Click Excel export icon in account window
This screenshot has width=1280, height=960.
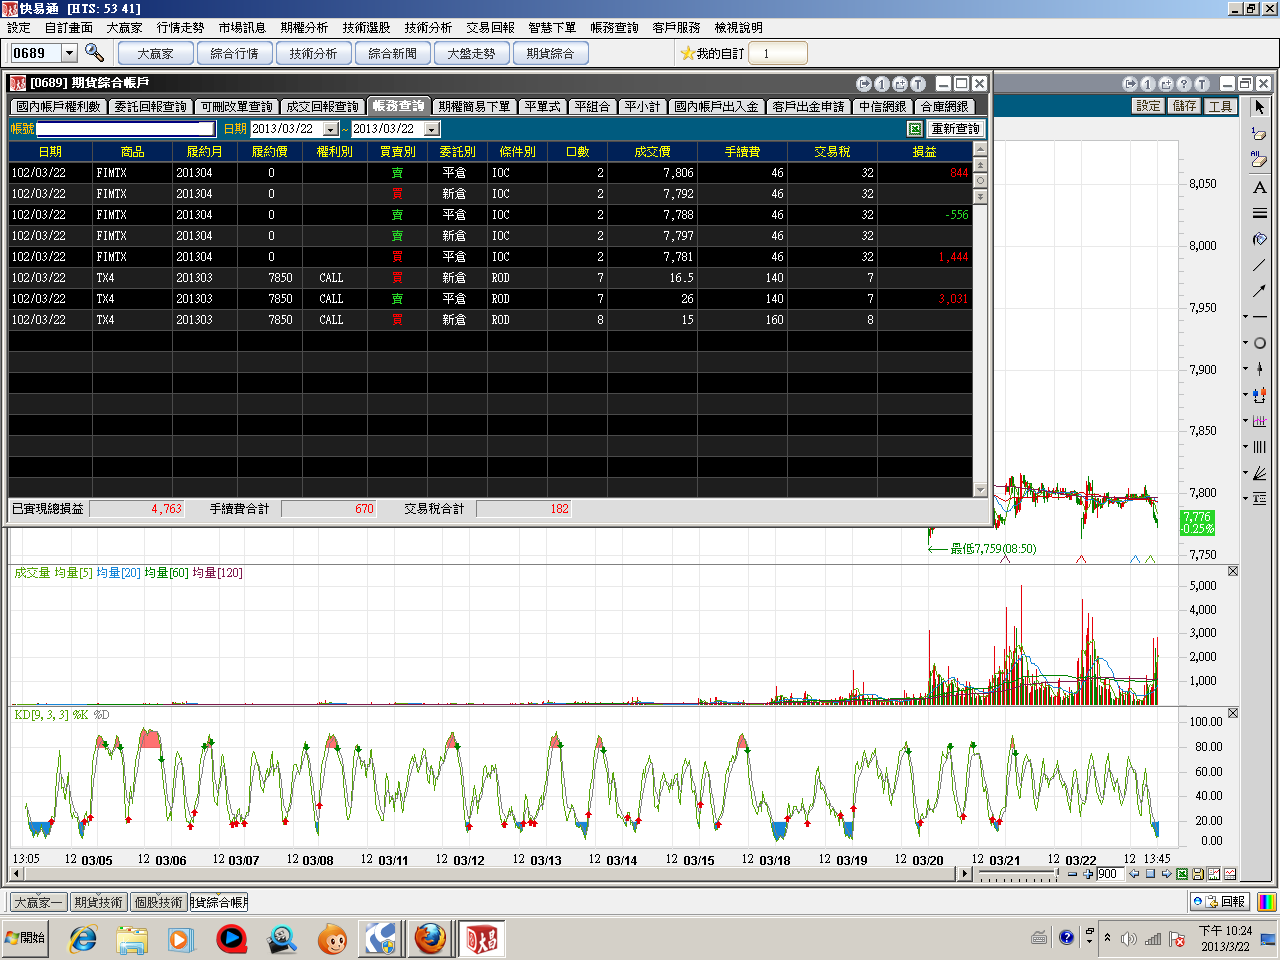[x=915, y=129]
